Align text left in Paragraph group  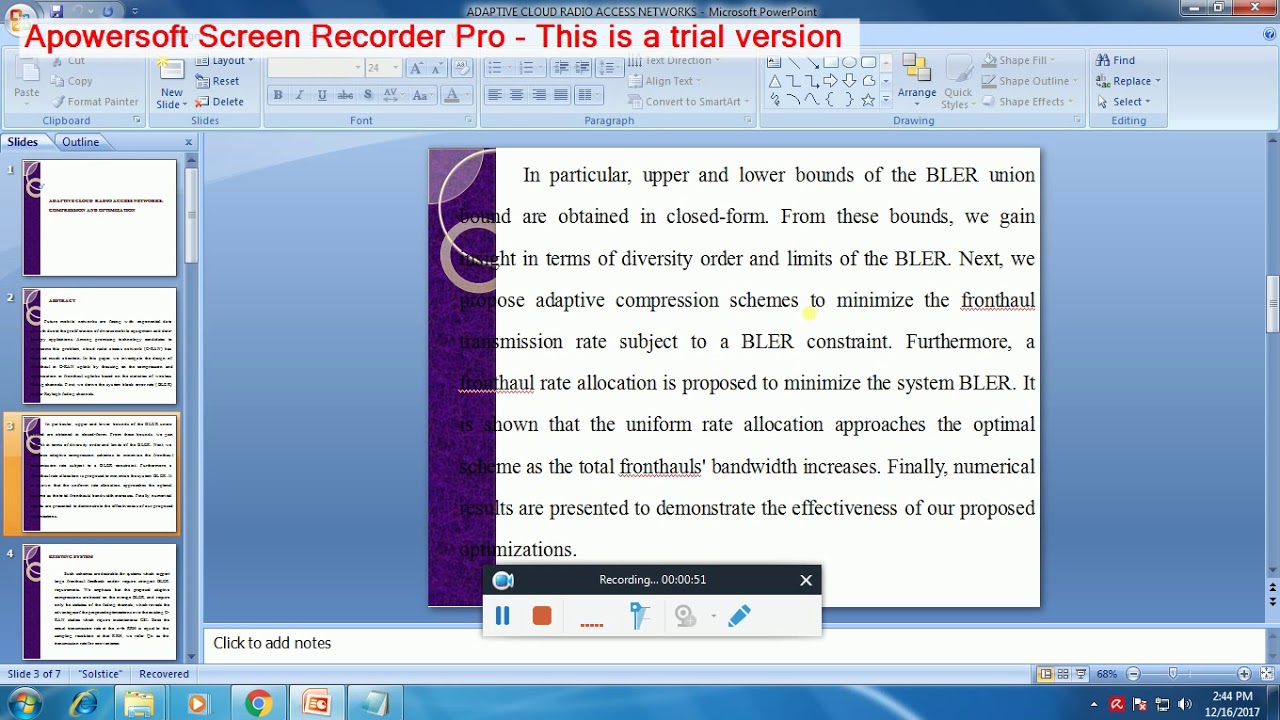495,95
